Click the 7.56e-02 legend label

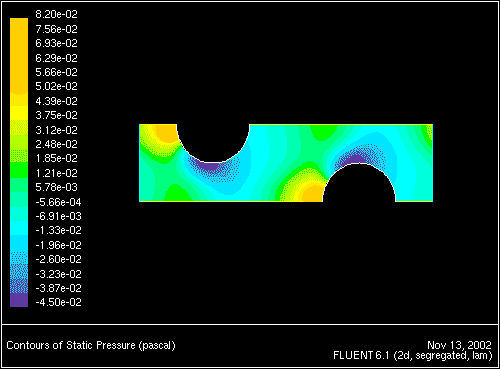click(x=56, y=29)
